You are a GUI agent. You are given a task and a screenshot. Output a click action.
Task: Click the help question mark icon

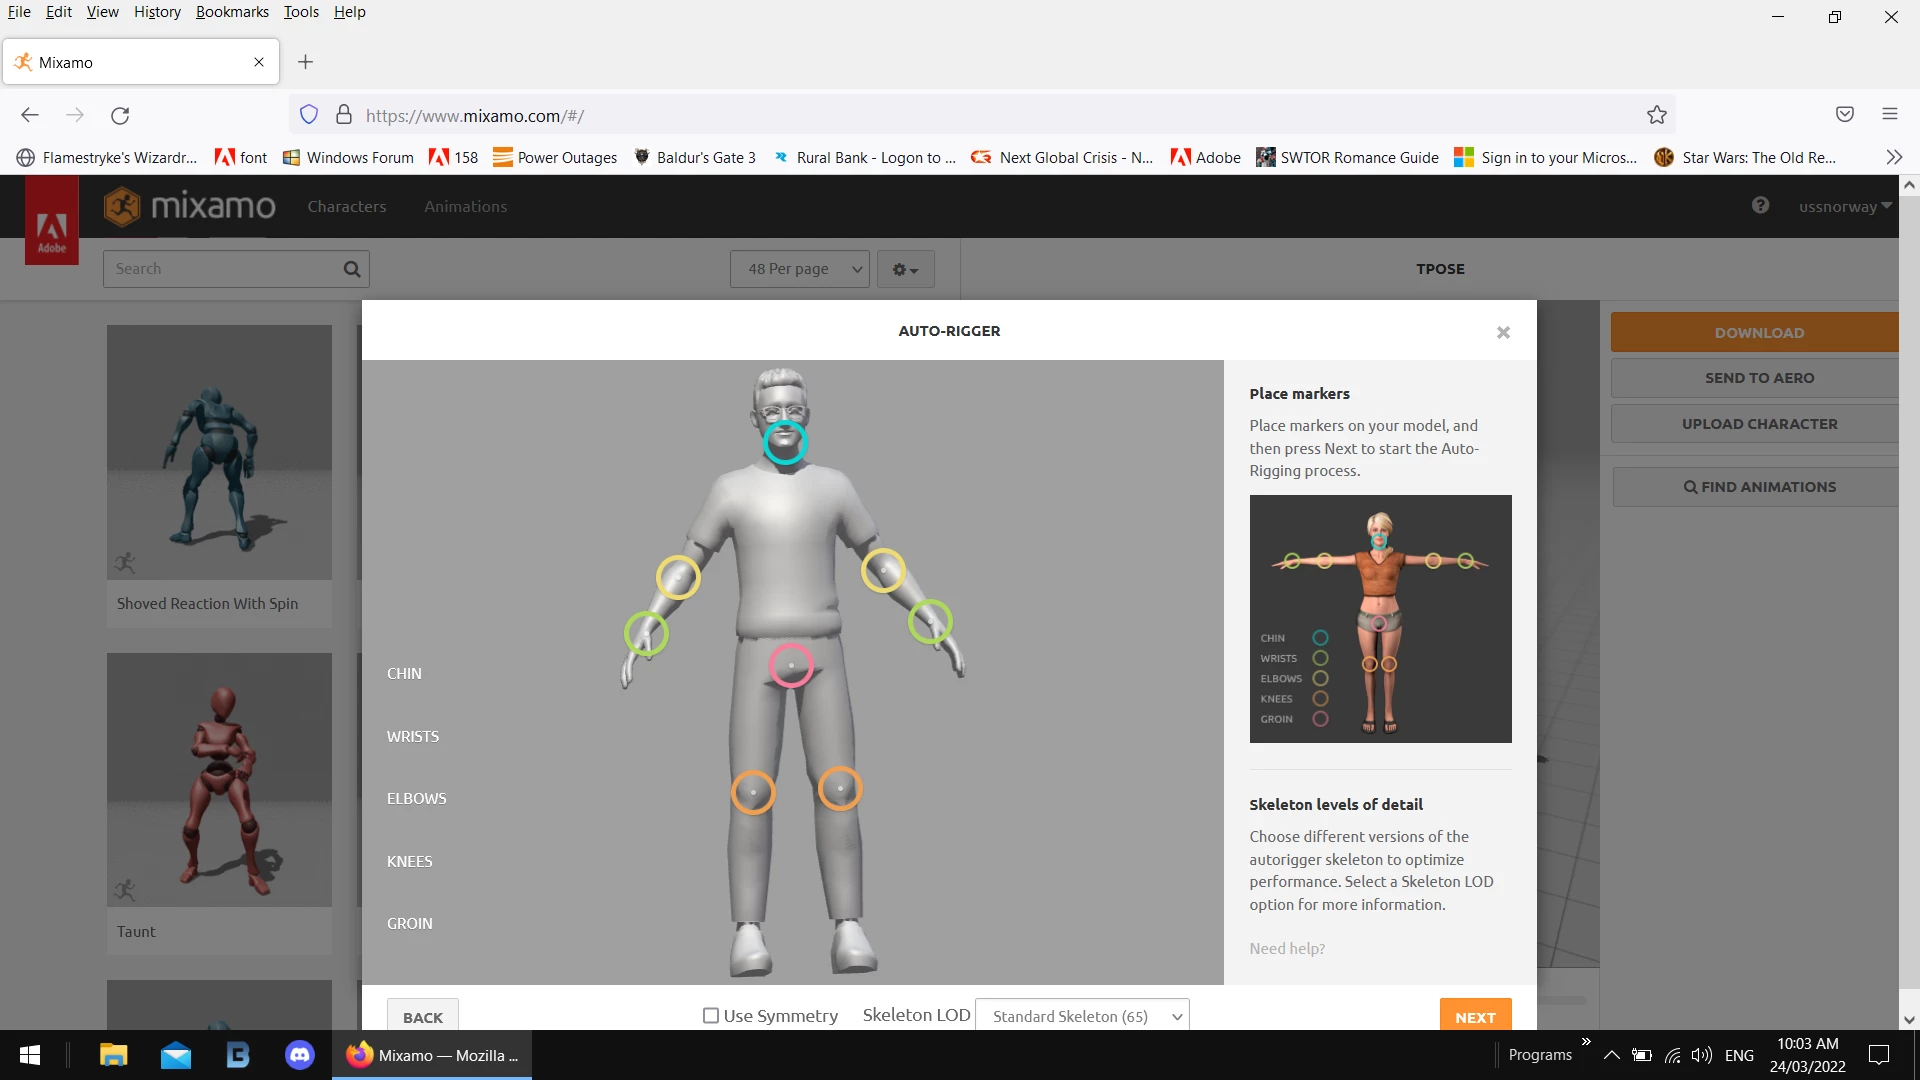click(x=1760, y=206)
